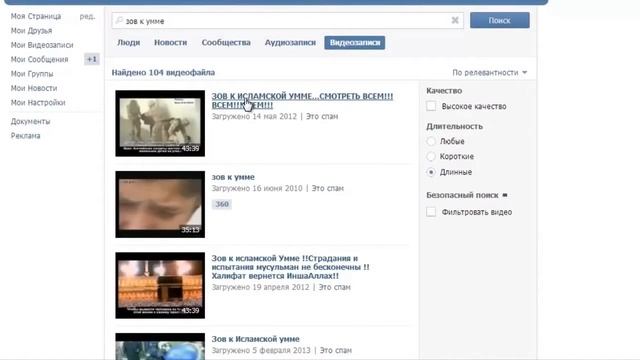Screen dimensions: 640x360
Task: Open Мои Сообщения
Action: click(40, 59)
